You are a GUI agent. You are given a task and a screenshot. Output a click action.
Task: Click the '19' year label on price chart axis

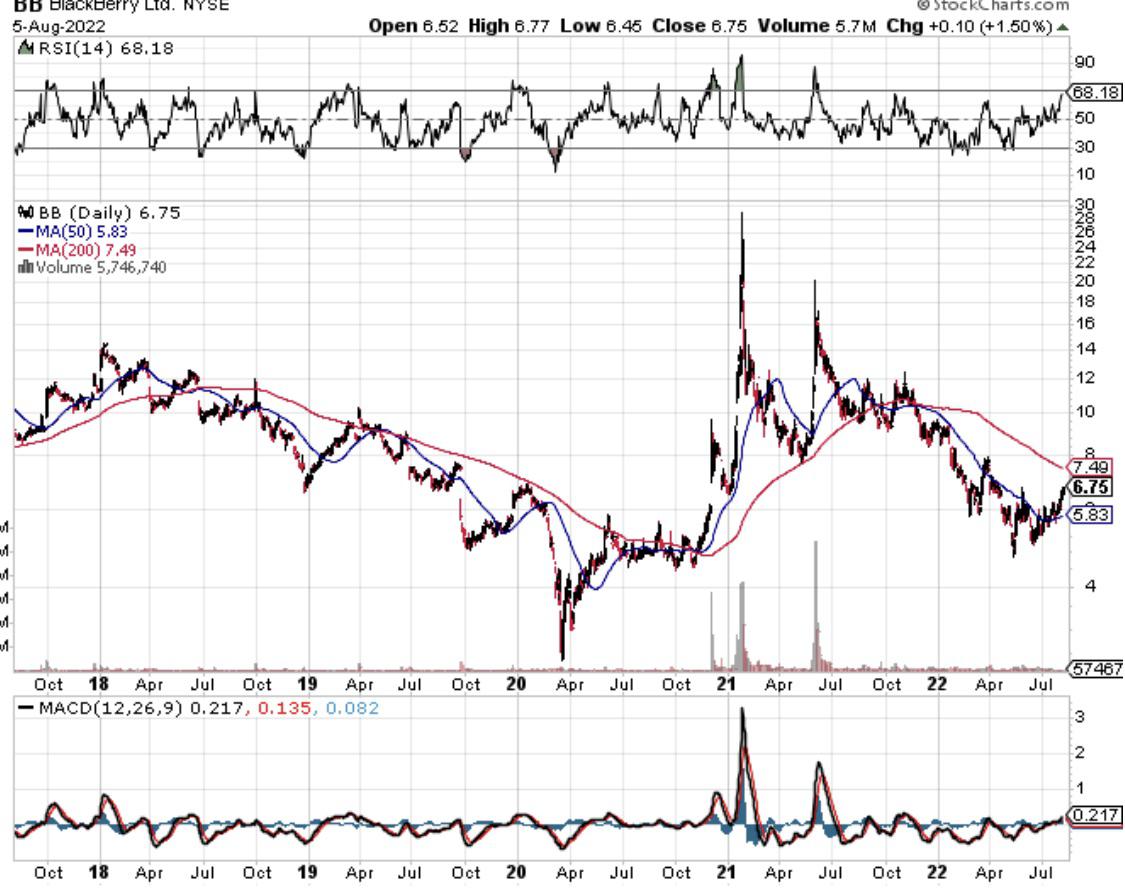pos(307,684)
